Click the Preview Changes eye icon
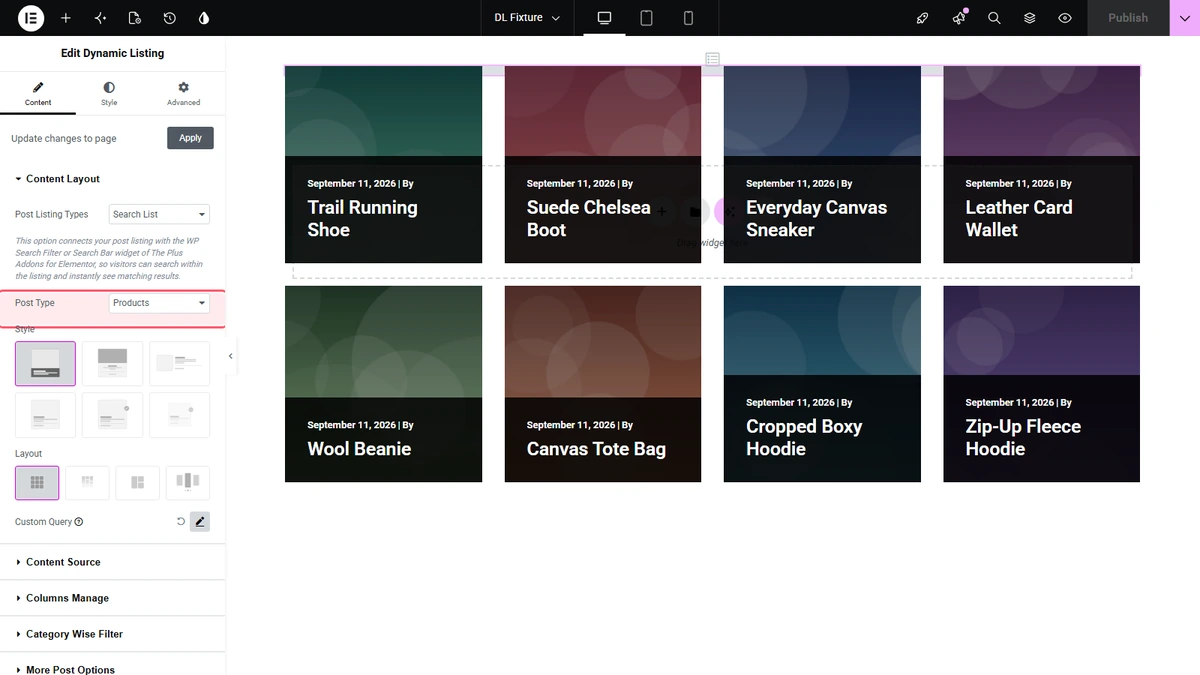This screenshot has width=1200, height=675. (1065, 18)
